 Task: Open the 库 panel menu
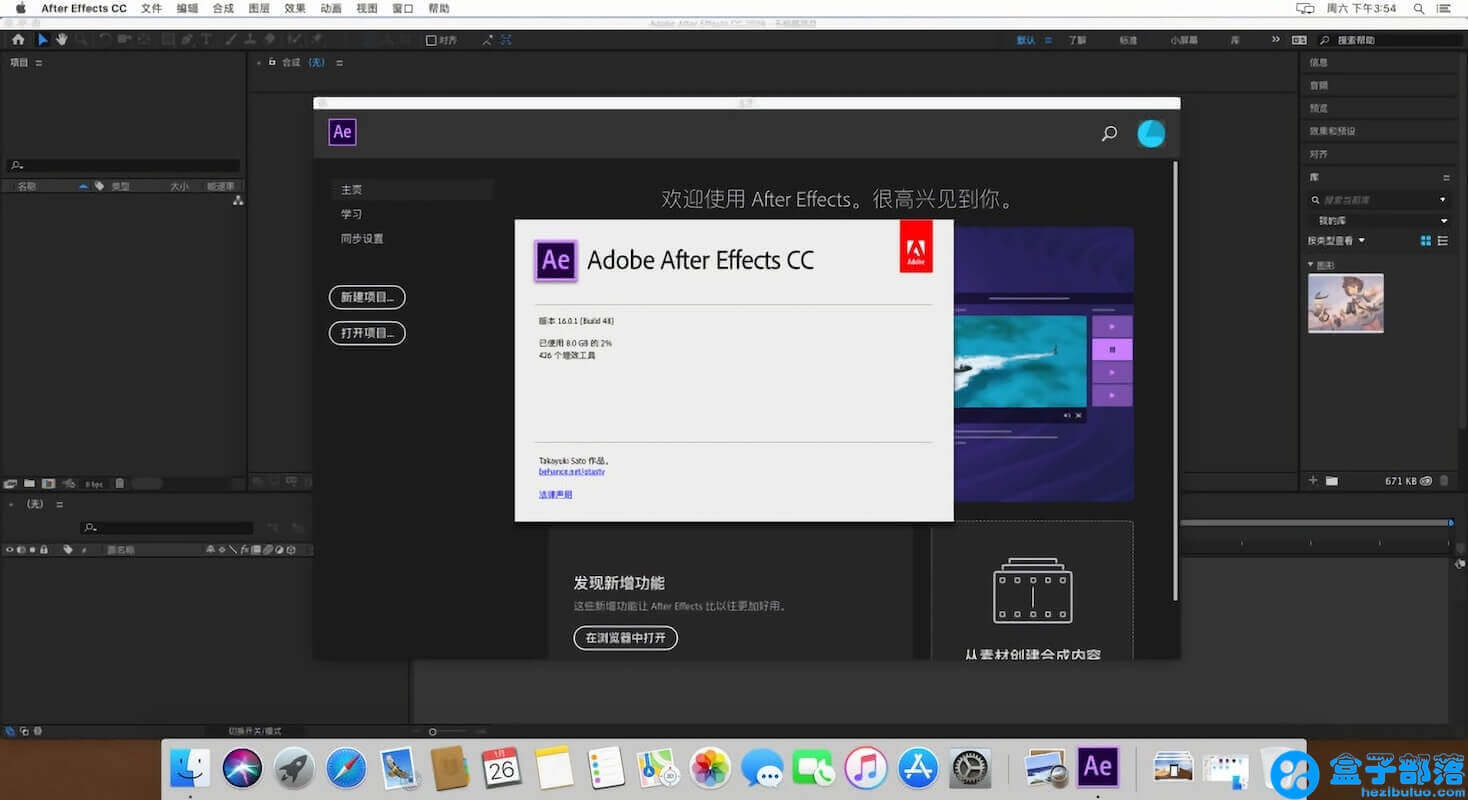(1446, 178)
